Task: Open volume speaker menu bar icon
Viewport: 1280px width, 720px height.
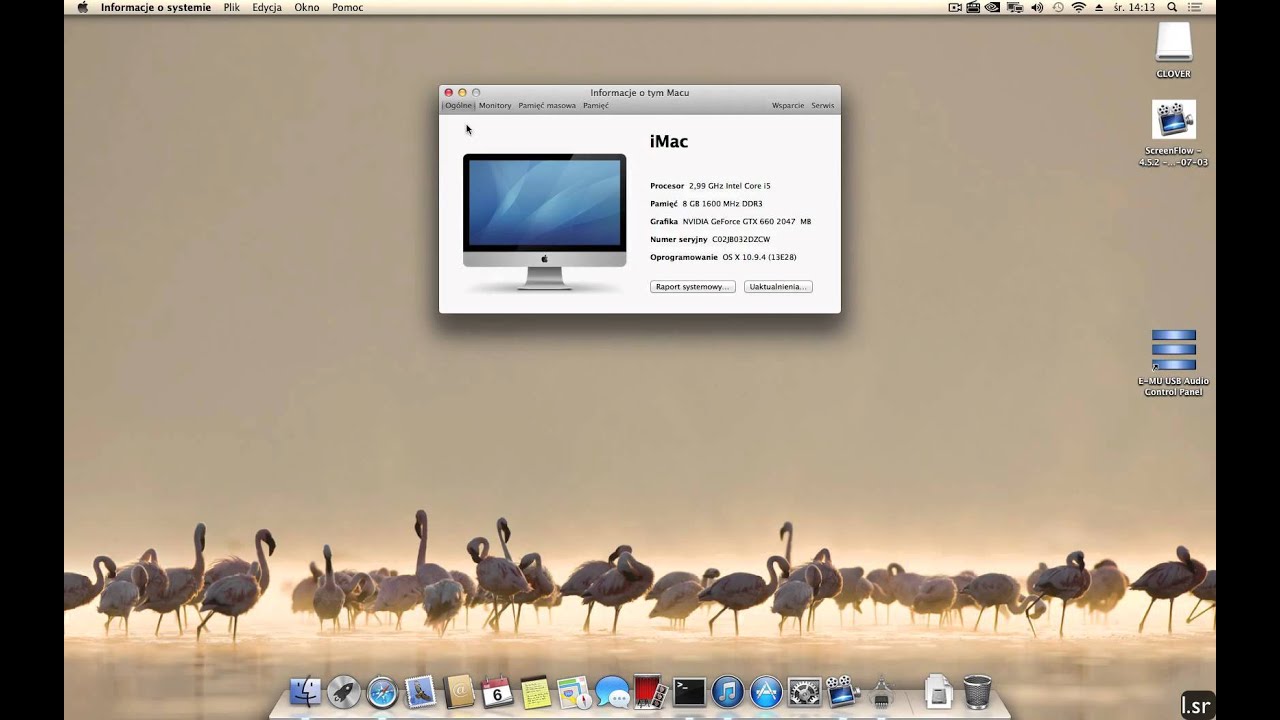Action: coord(1037,7)
